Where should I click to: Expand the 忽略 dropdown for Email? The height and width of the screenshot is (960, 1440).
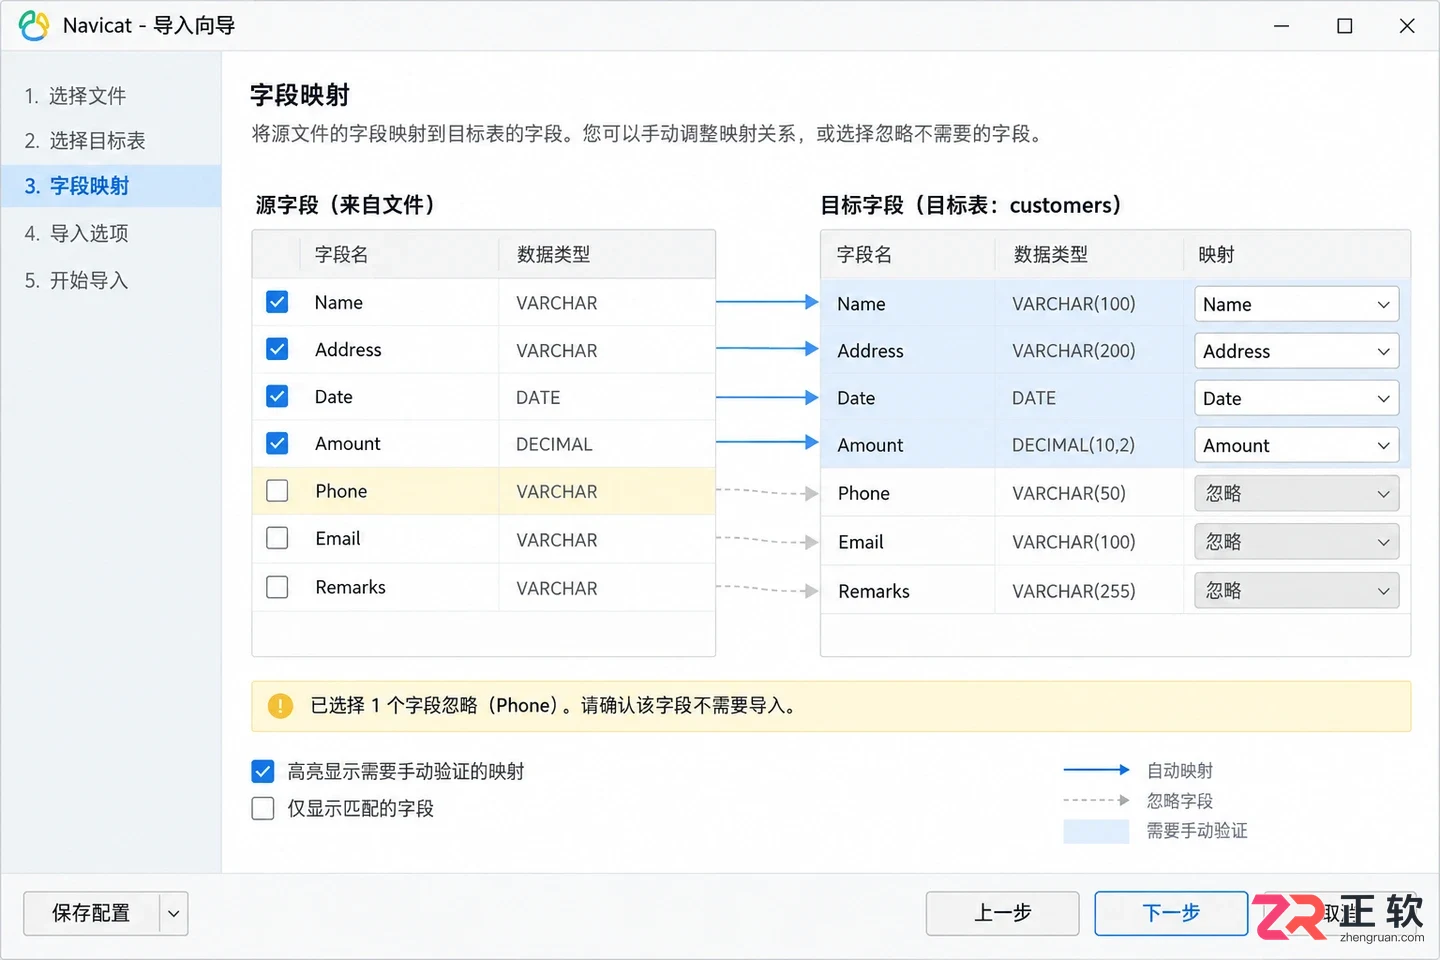point(1296,542)
